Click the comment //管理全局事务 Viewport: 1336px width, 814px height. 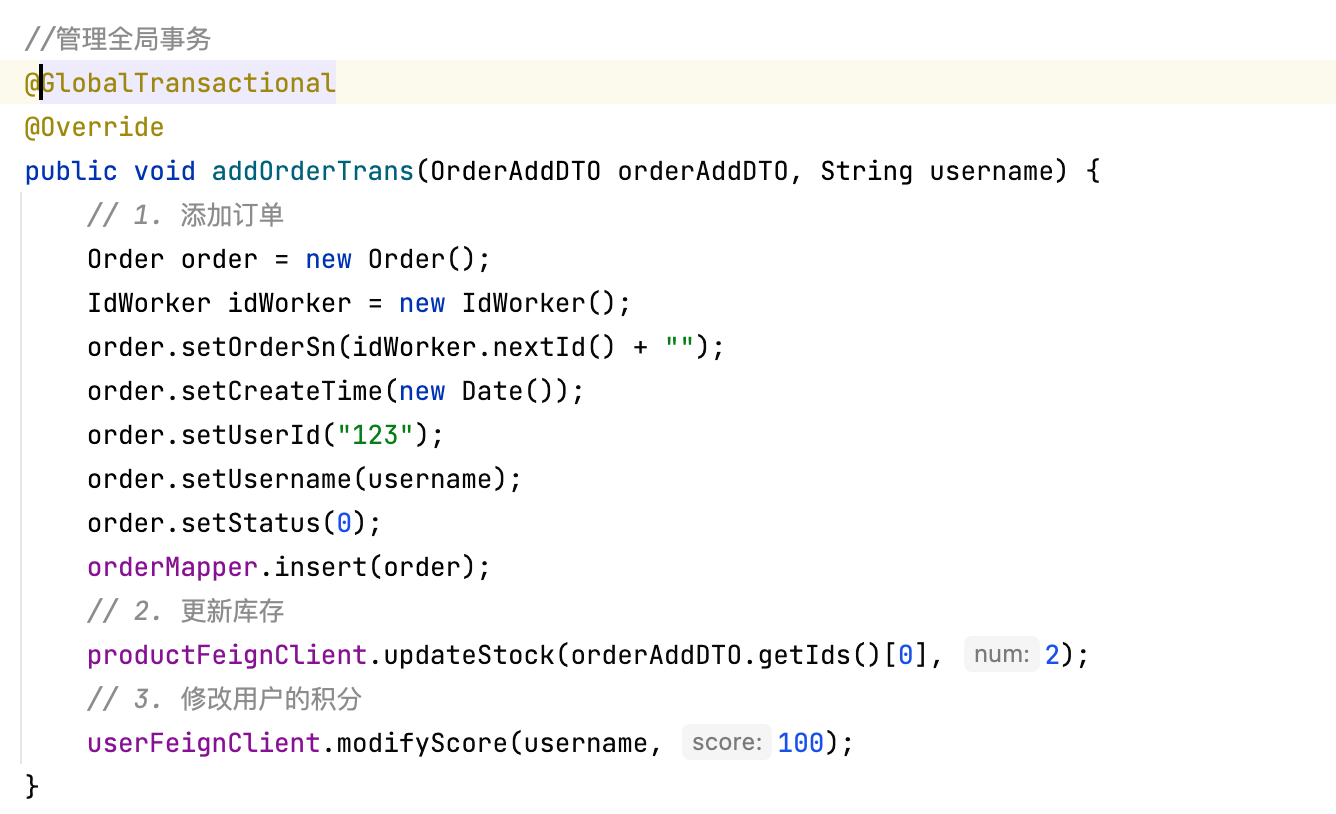pyautogui.click(x=118, y=39)
